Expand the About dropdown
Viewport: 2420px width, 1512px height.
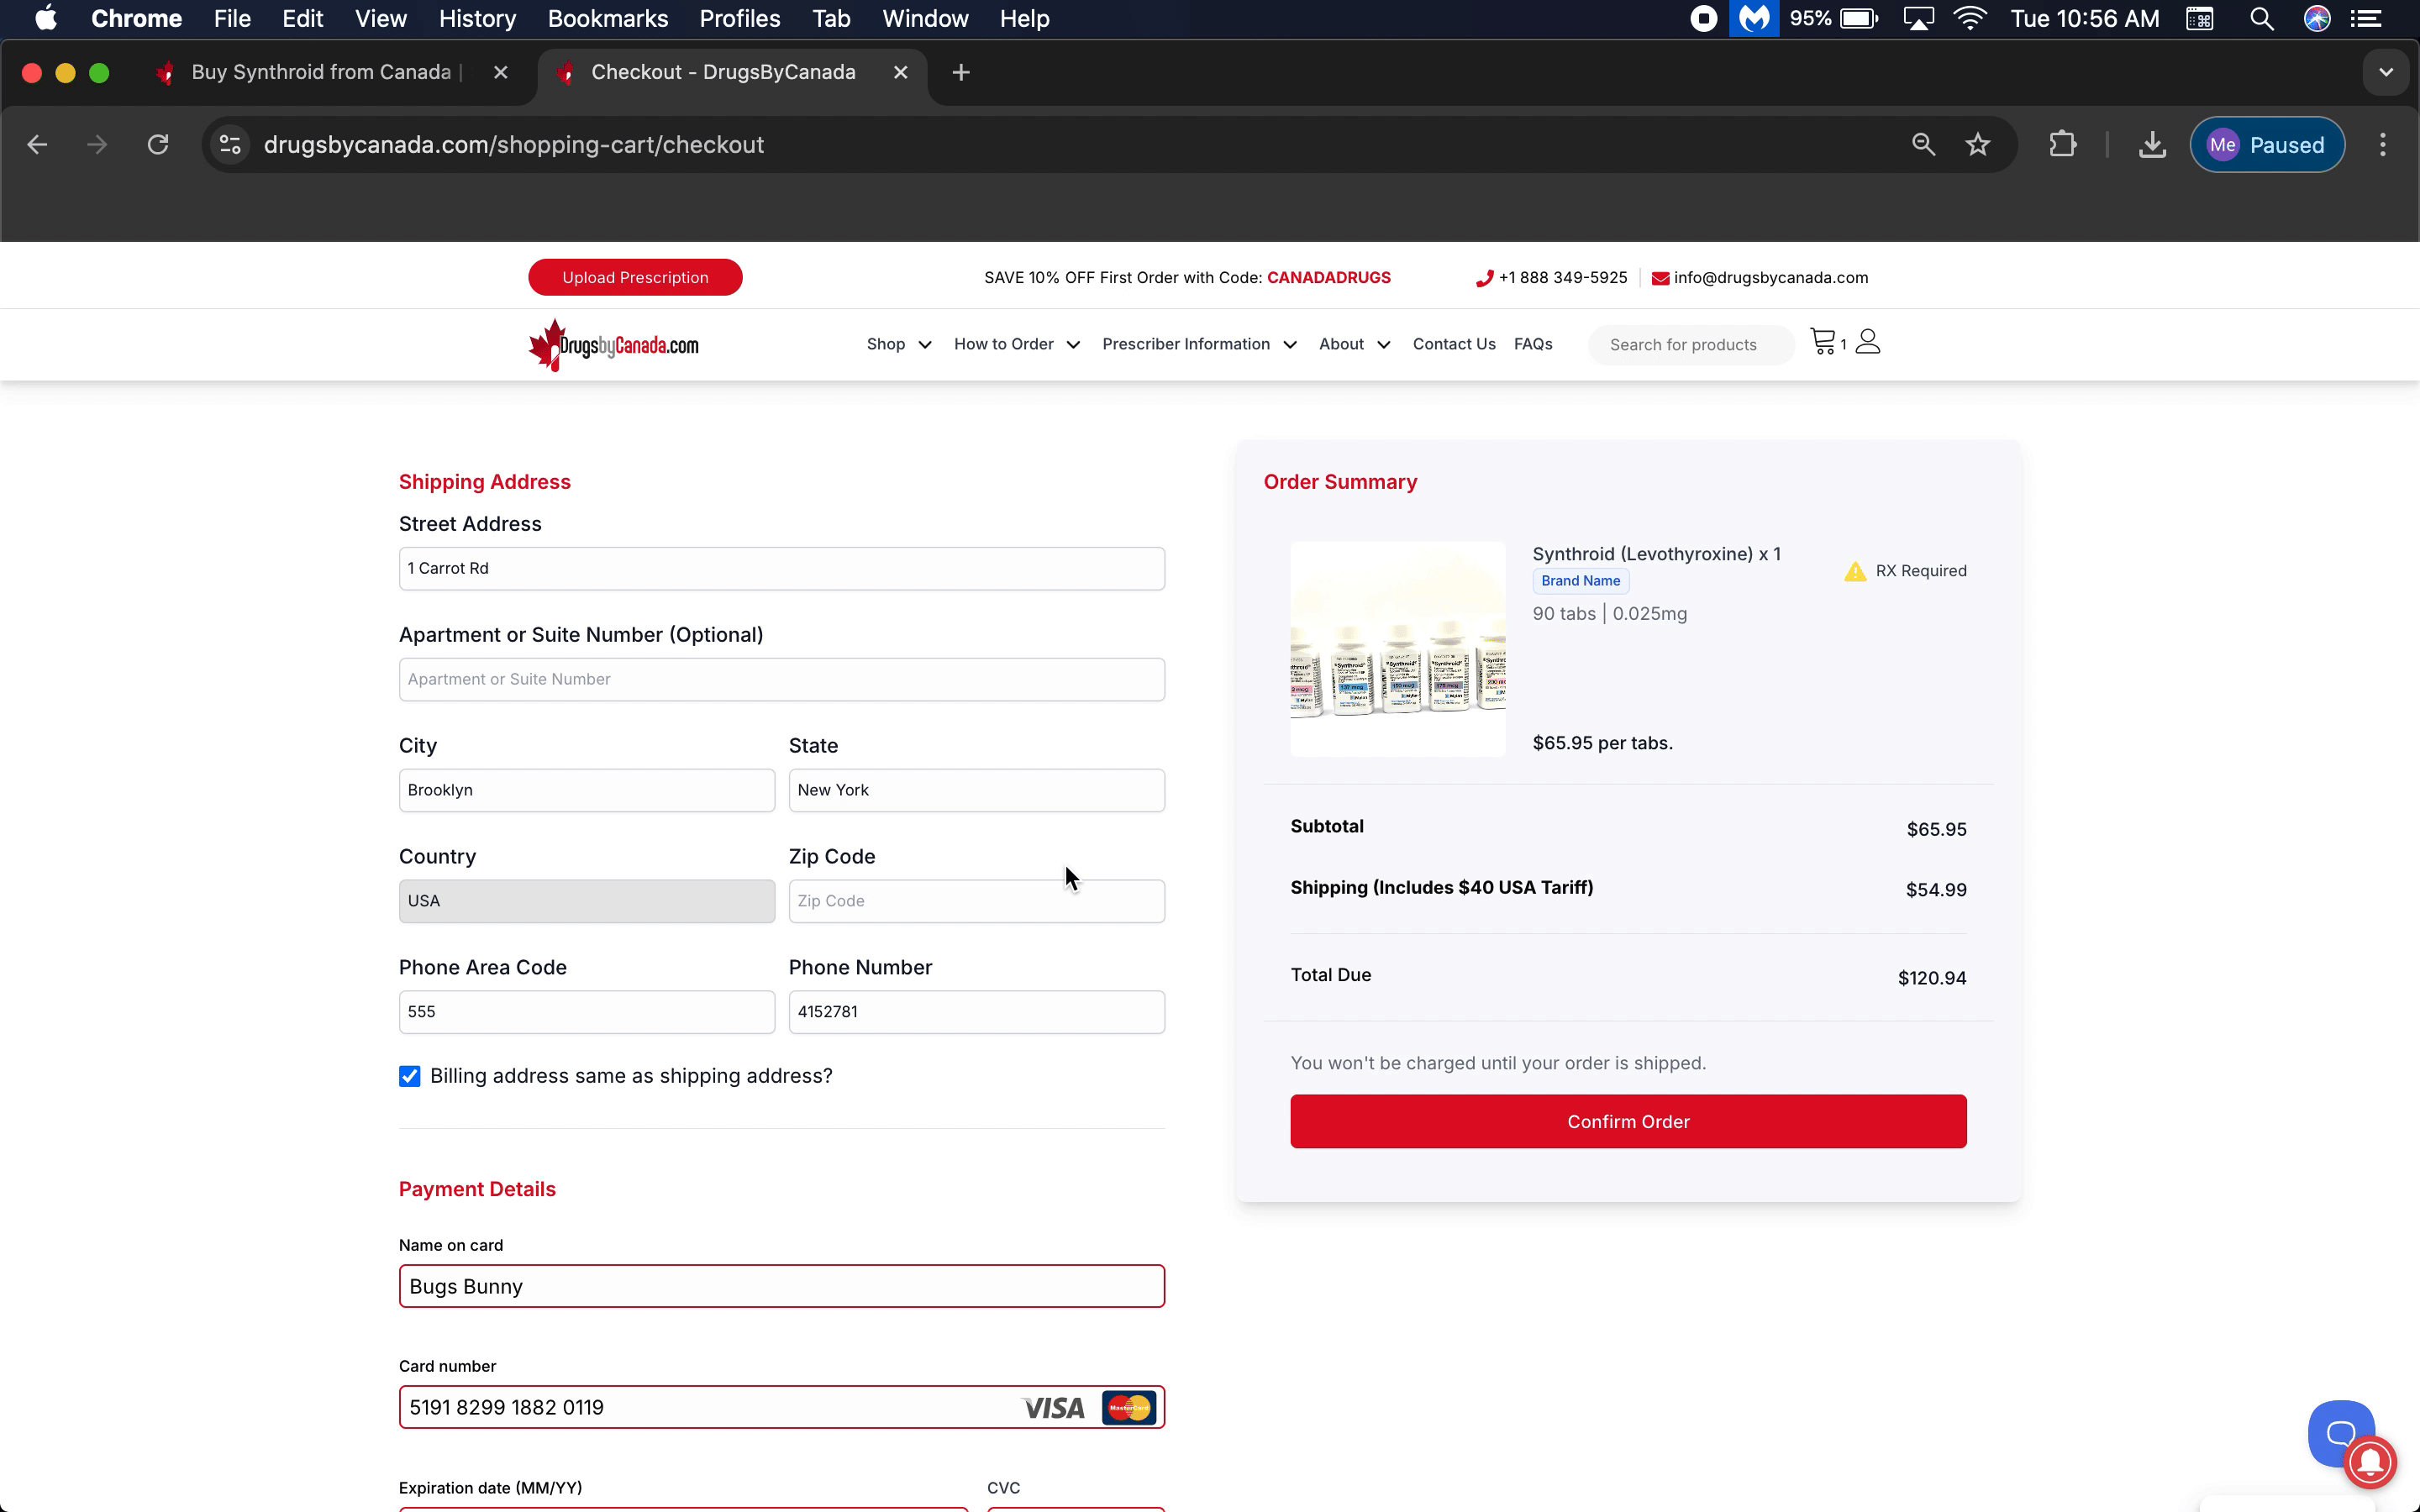1353,344
